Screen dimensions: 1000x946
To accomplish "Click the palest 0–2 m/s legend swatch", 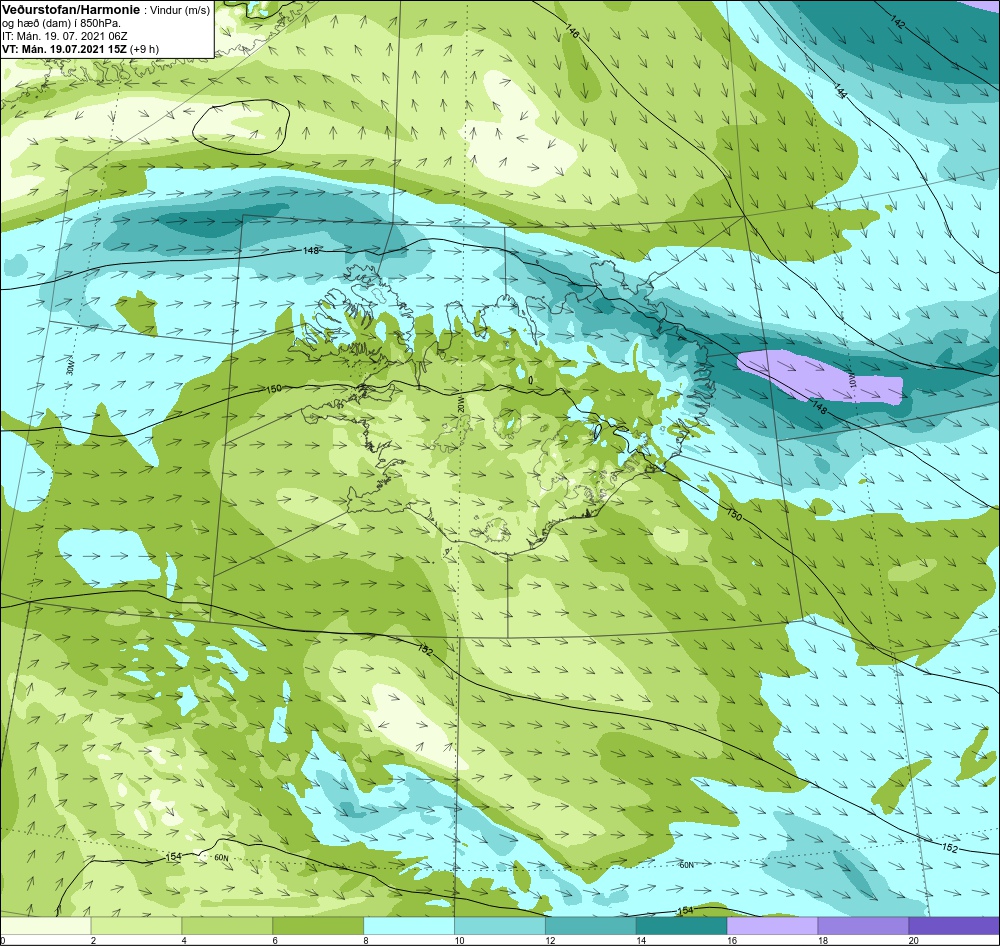I will pyautogui.click(x=45, y=924).
